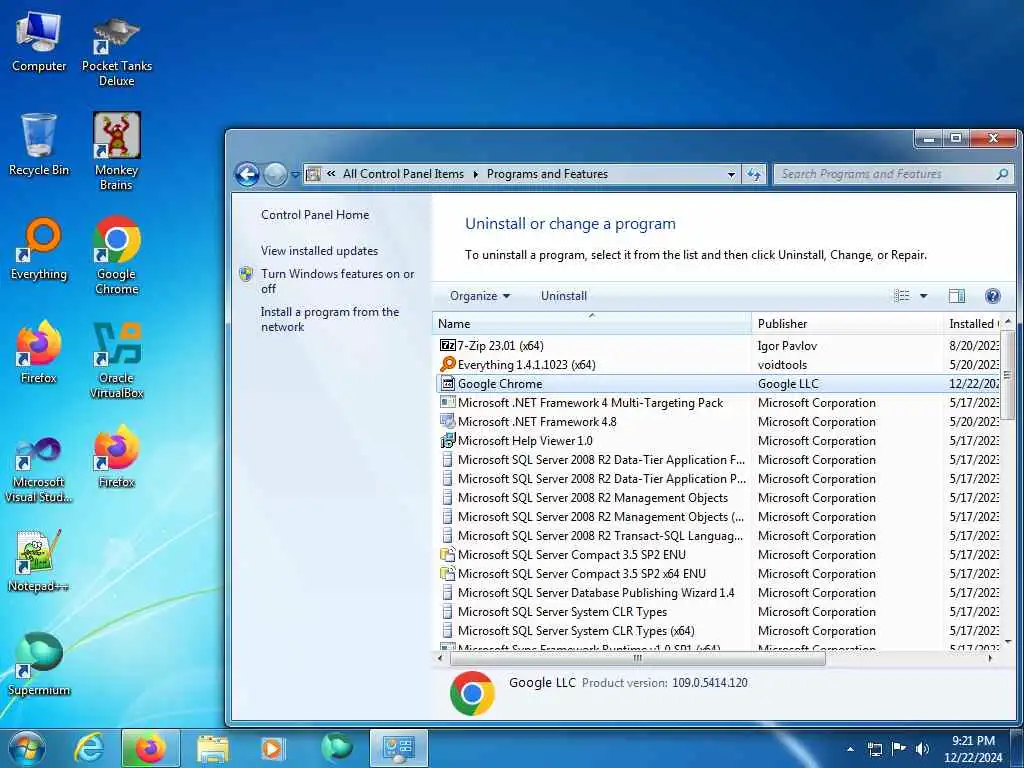1024x768 pixels.
Task: Open the Action Center flag icon
Action: coord(899,749)
